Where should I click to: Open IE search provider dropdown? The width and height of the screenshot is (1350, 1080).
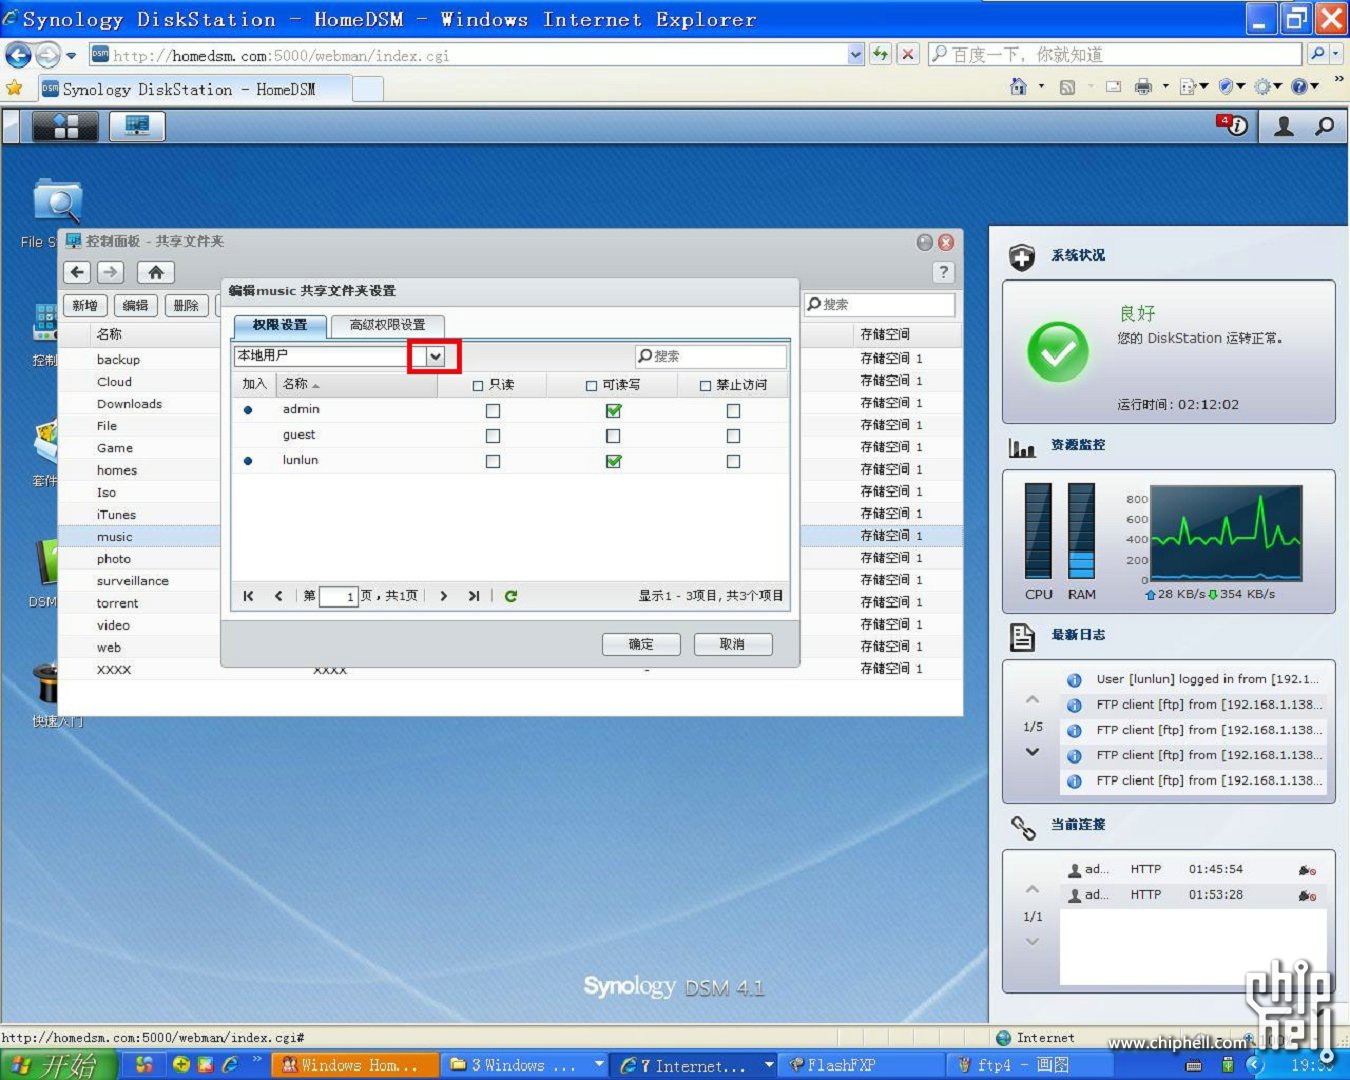(1336, 54)
